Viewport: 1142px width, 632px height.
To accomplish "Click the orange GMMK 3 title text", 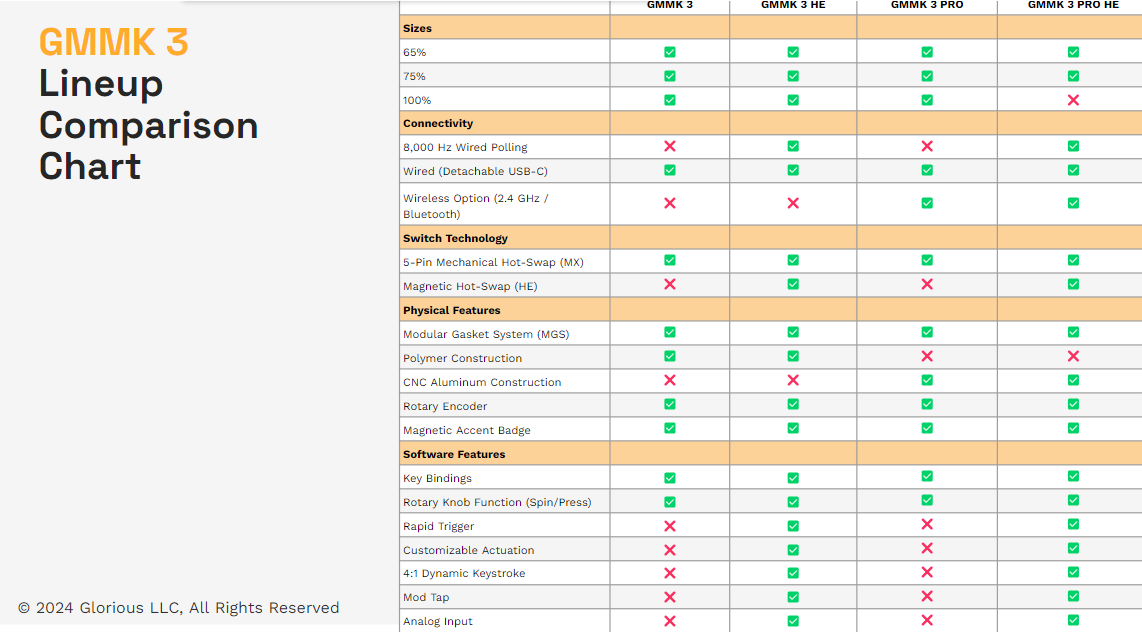I will (x=113, y=42).
